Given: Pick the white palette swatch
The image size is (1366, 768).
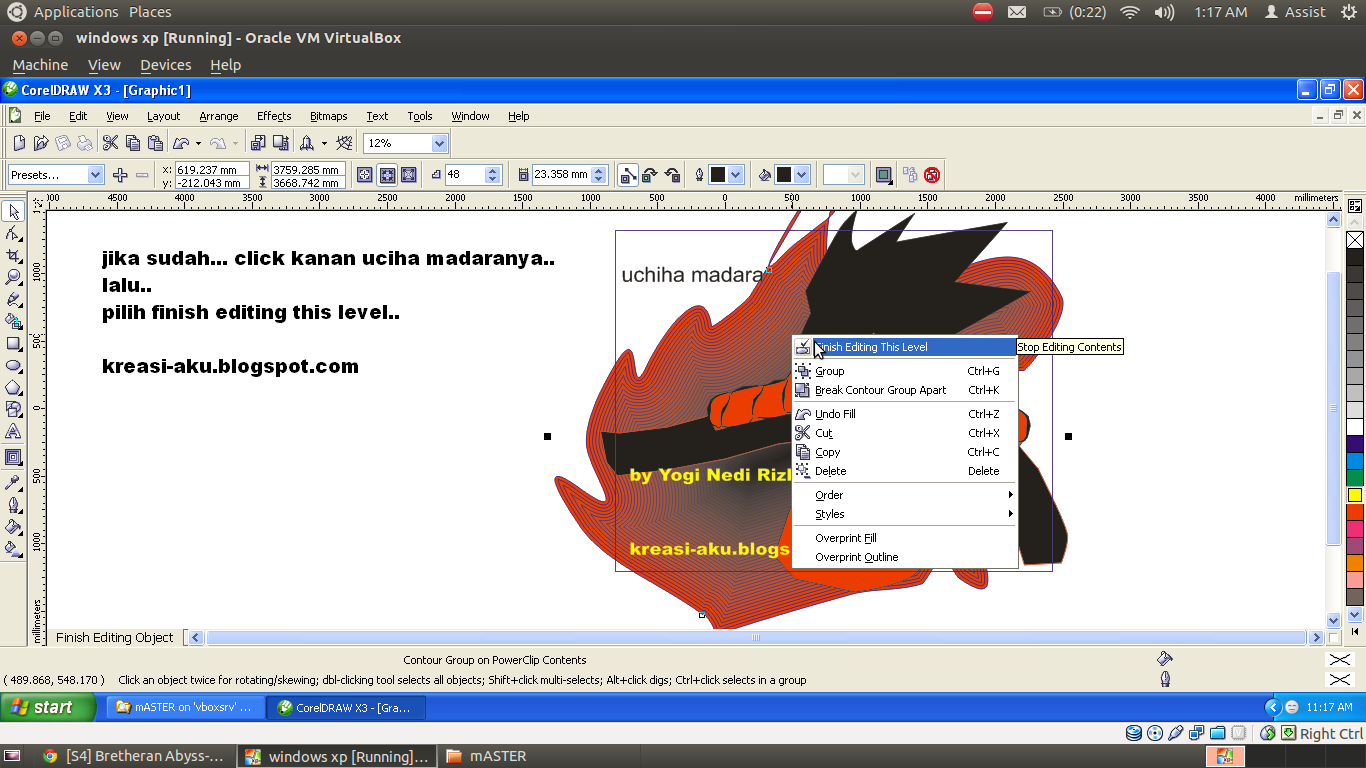Looking at the screenshot, I should pyautogui.click(x=1355, y=427).
